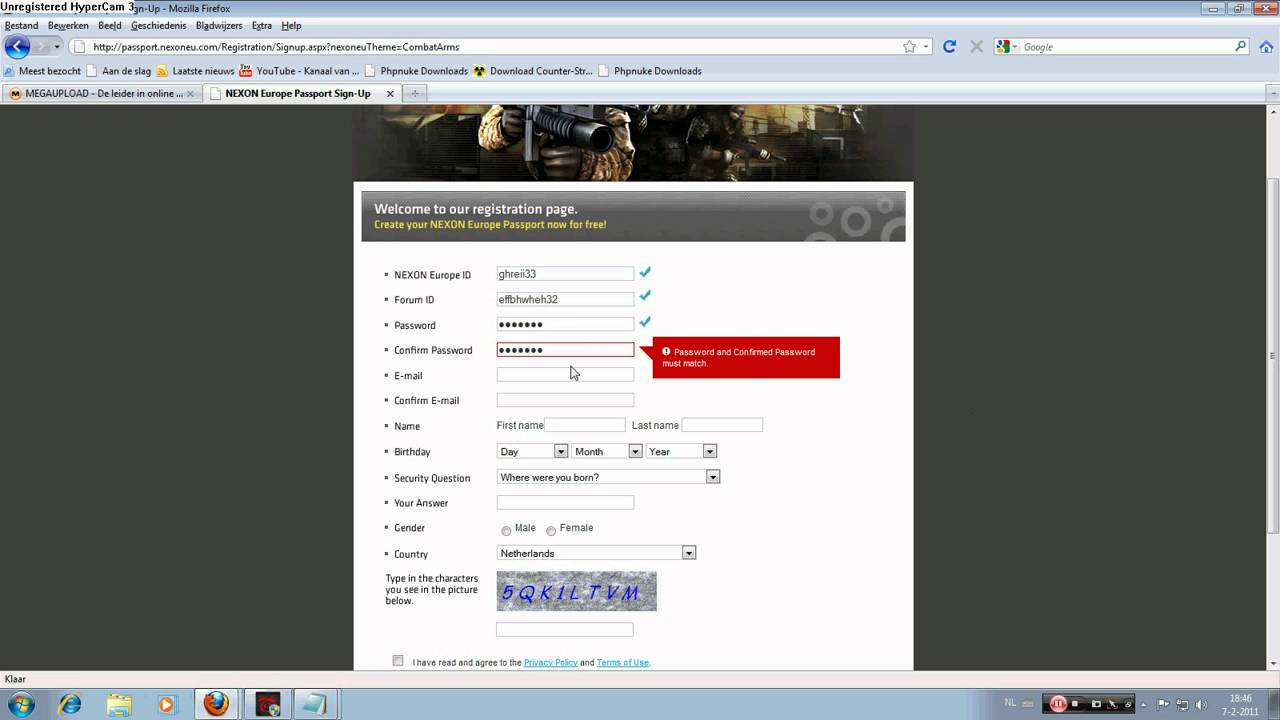
Task: Click the captcha characters input field
Action: pos(565,629)
